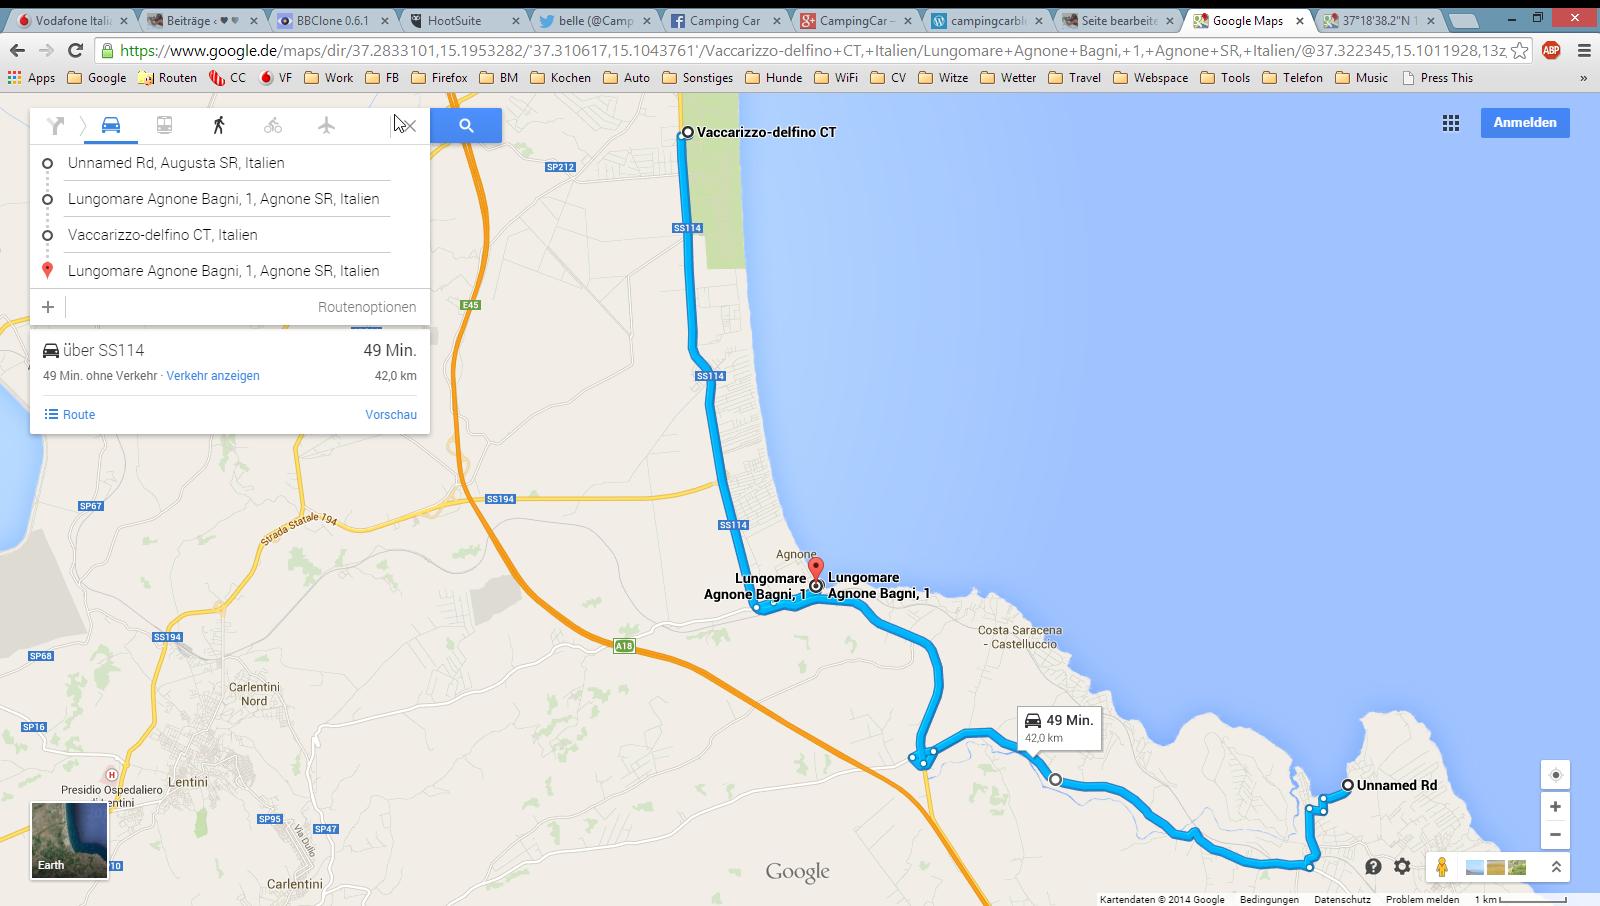Open the Google apps grid
Viewport: 1600px width, 906px height.
click(1450, 123)
